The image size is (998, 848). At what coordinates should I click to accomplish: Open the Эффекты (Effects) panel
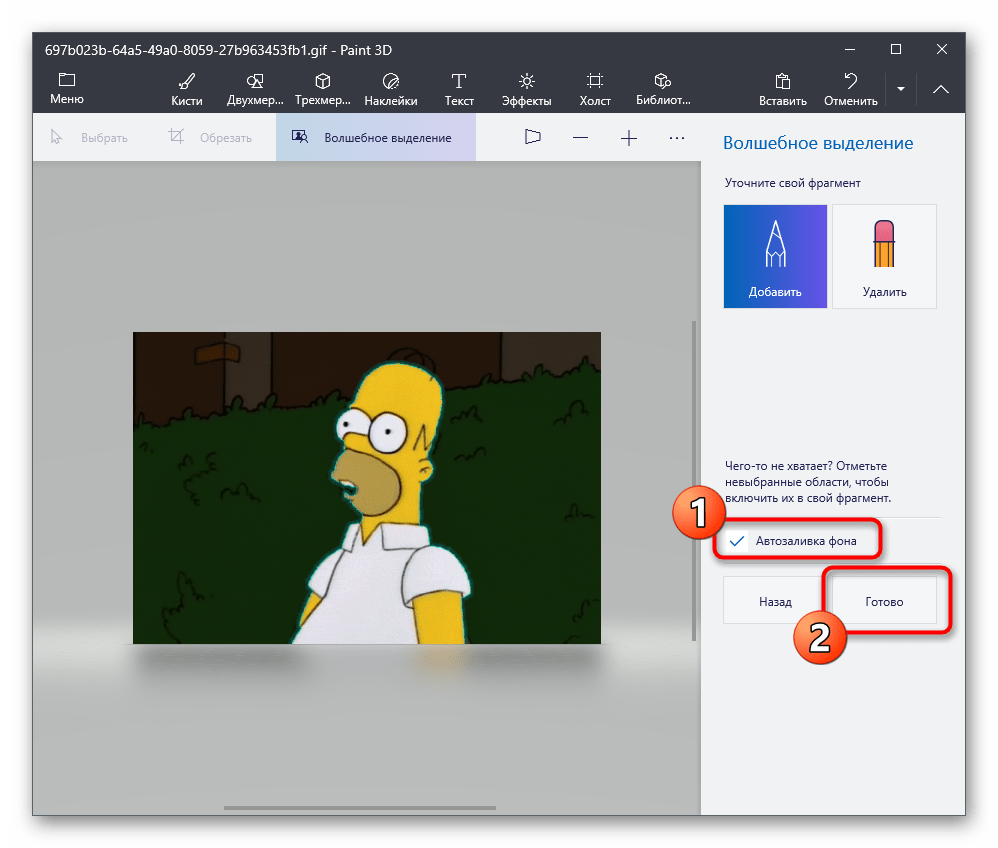[x=526, y=88]
